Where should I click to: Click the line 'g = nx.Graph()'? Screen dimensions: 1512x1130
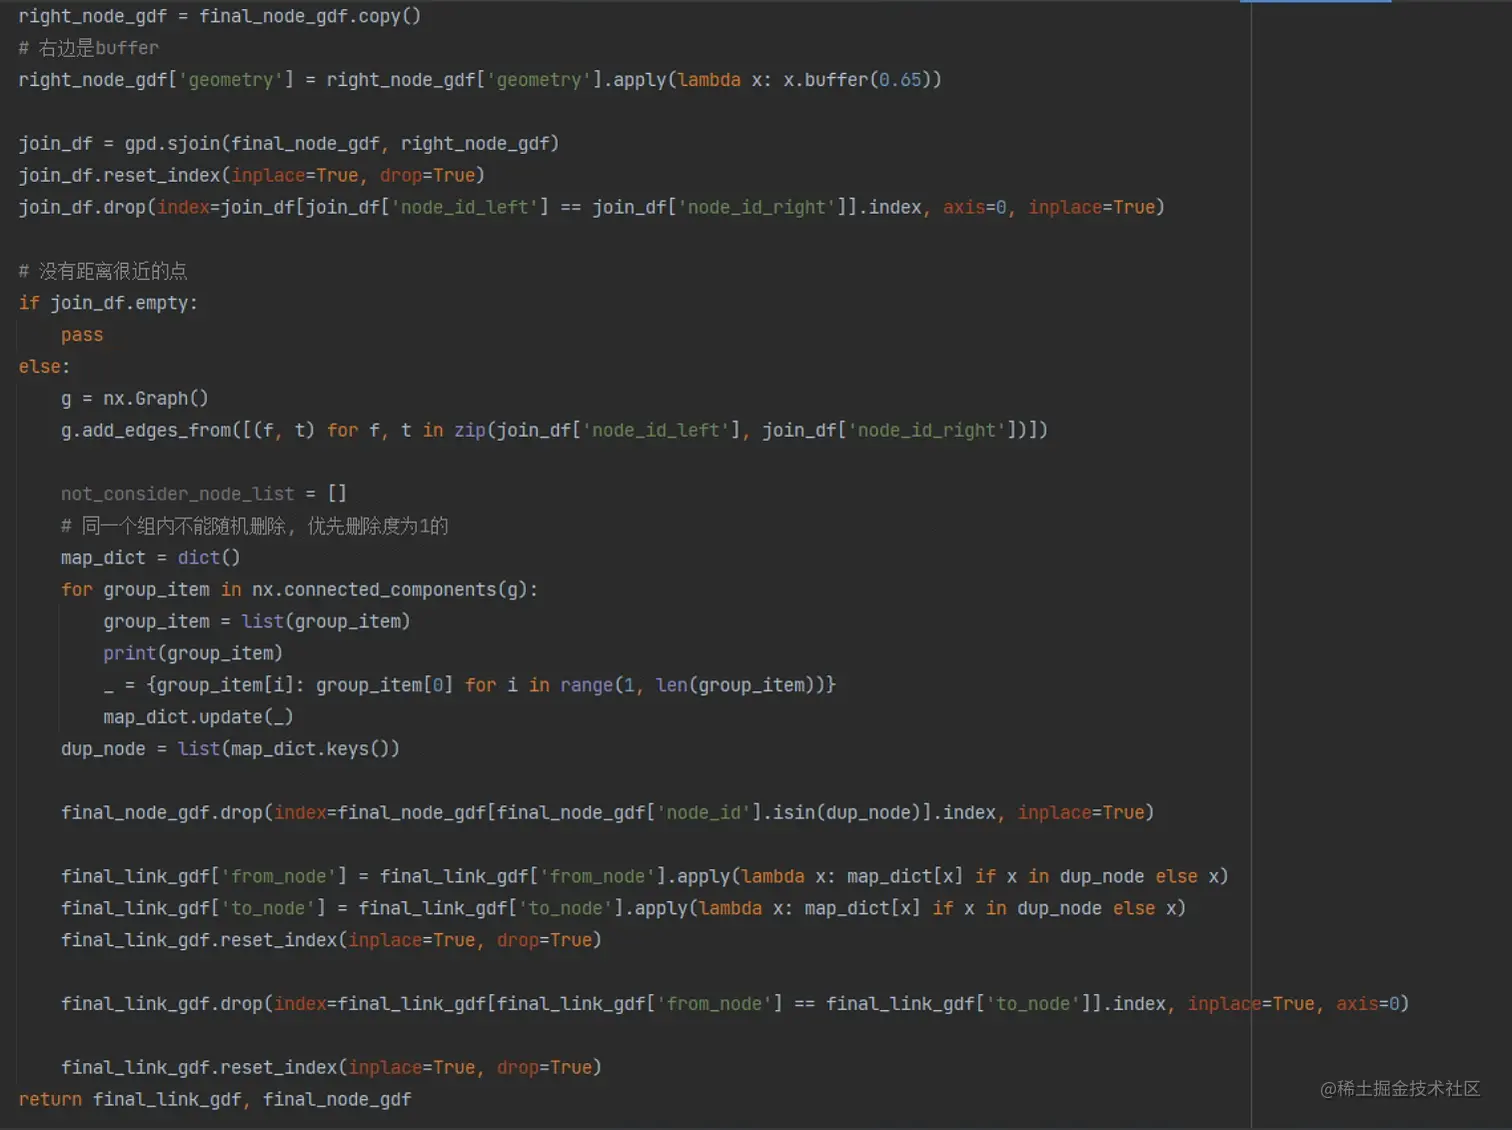[135, 398]
